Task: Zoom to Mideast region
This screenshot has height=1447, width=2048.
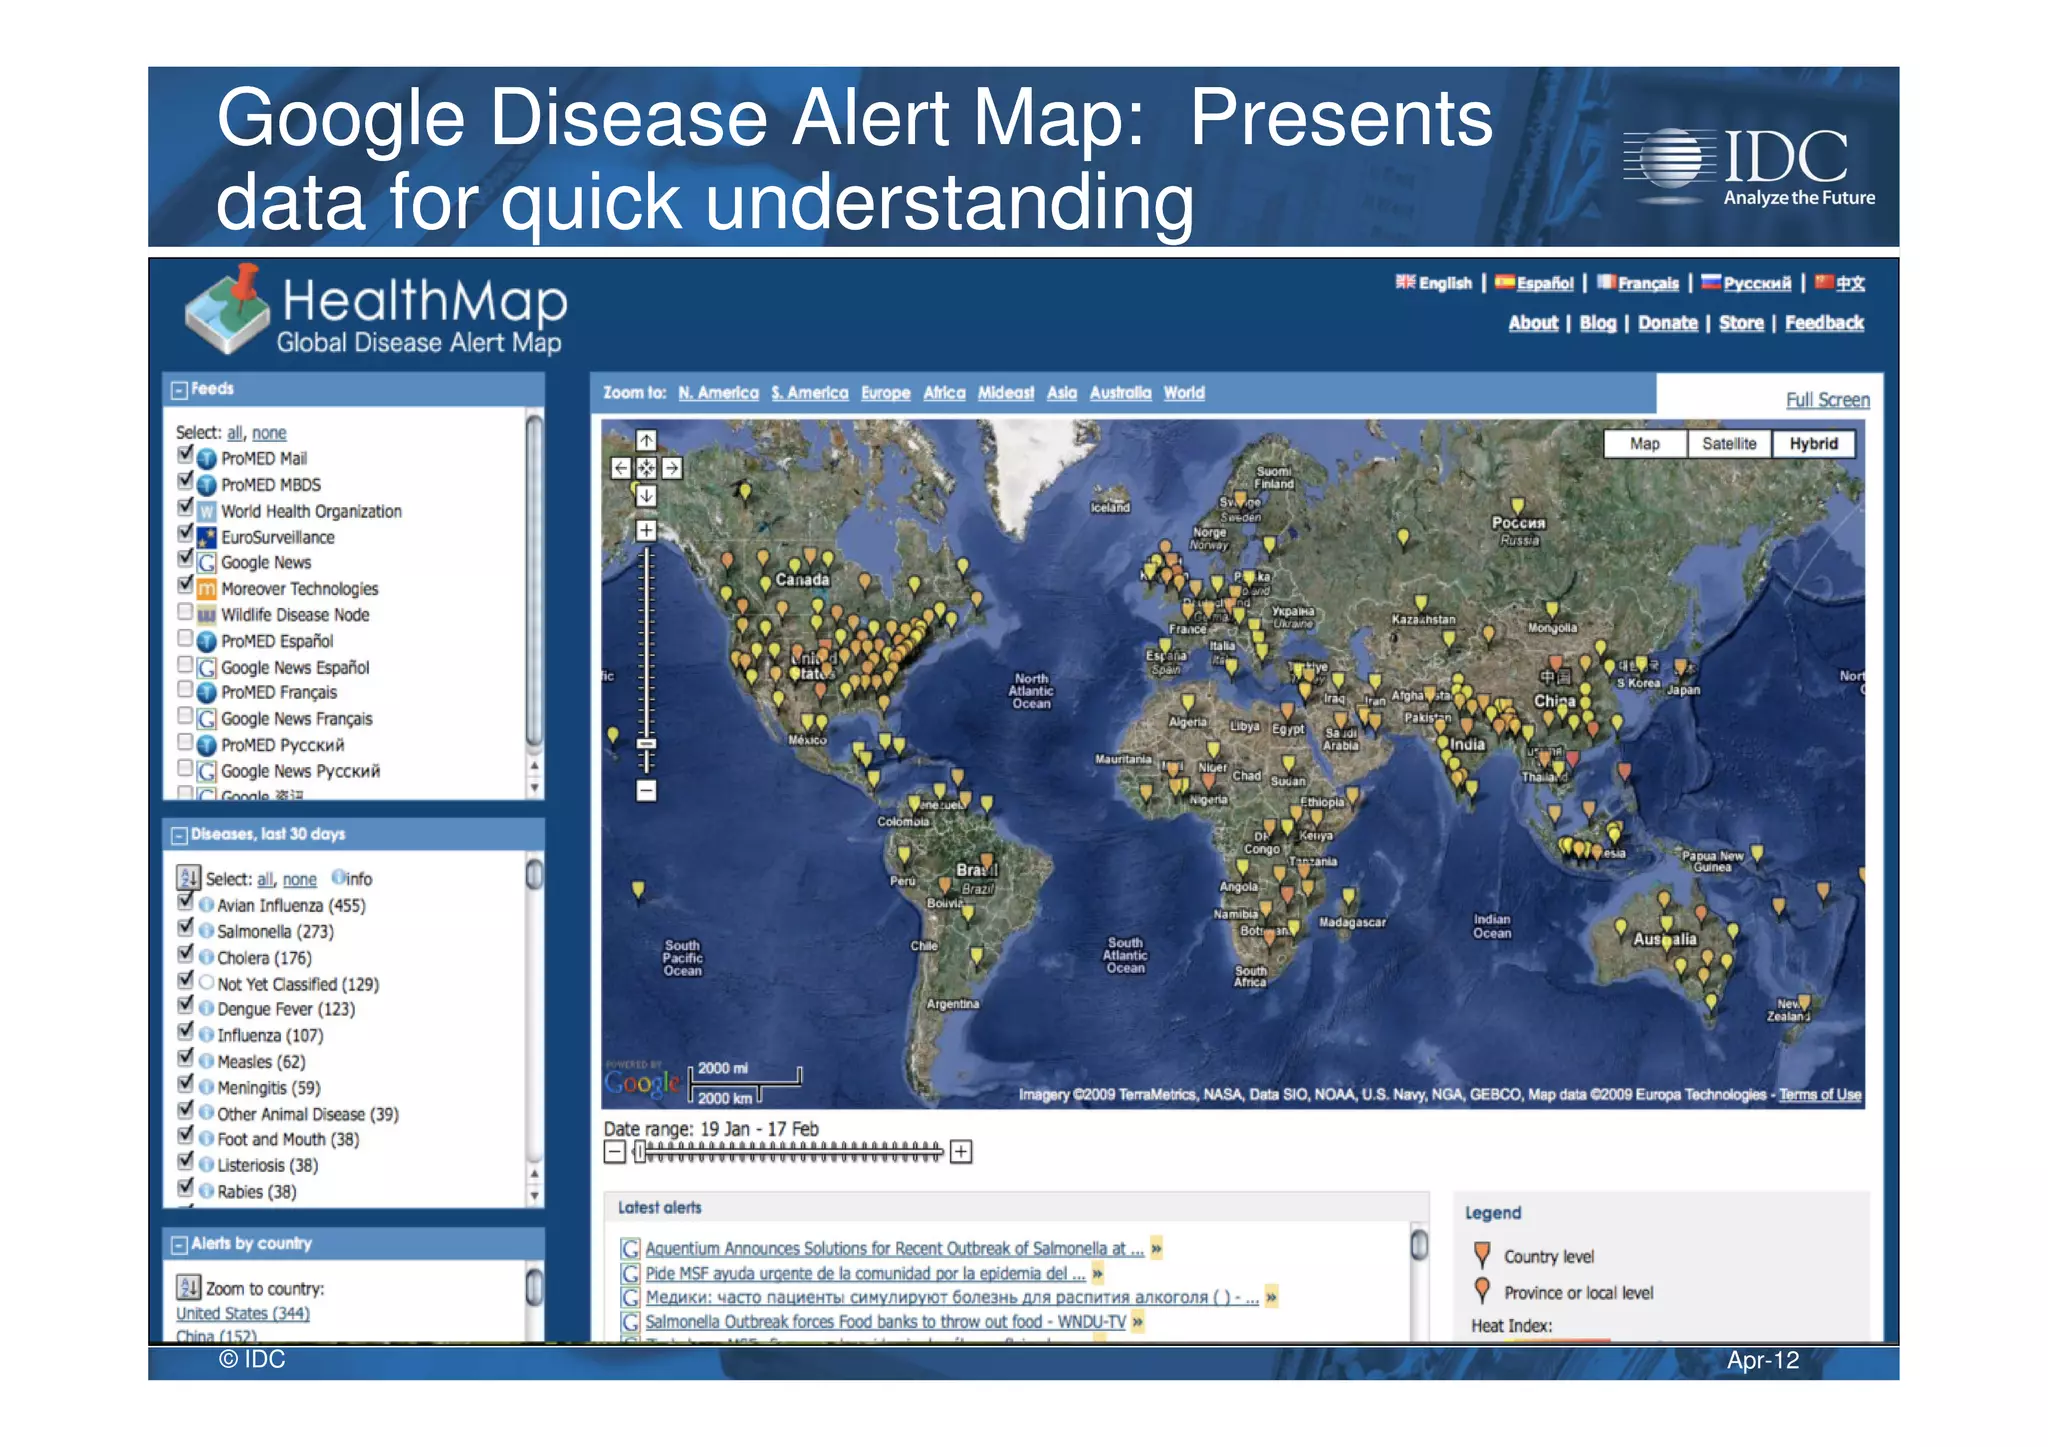Action: [x=1005, y=393]
